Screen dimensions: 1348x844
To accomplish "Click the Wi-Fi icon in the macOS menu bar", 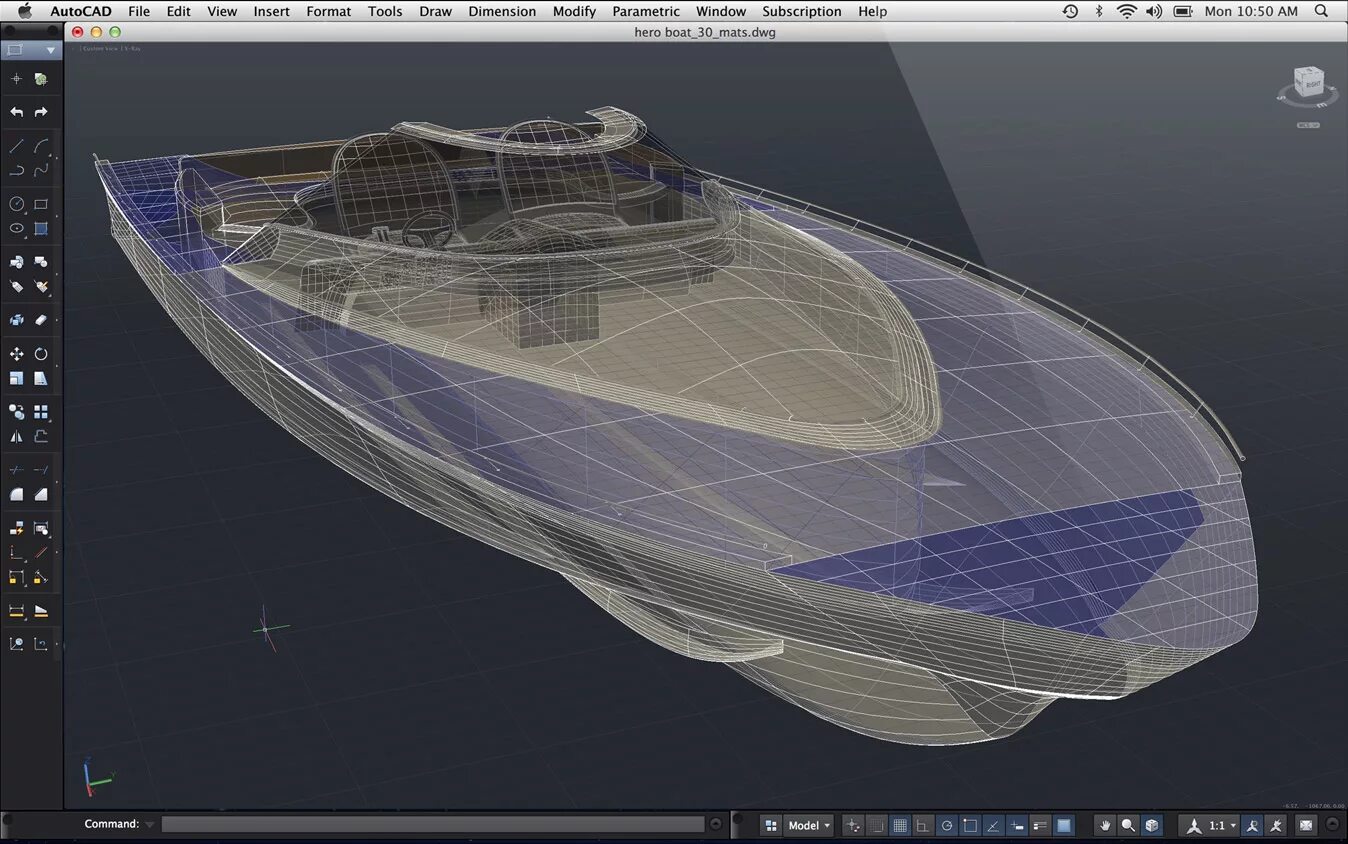I will (1126, 11).
